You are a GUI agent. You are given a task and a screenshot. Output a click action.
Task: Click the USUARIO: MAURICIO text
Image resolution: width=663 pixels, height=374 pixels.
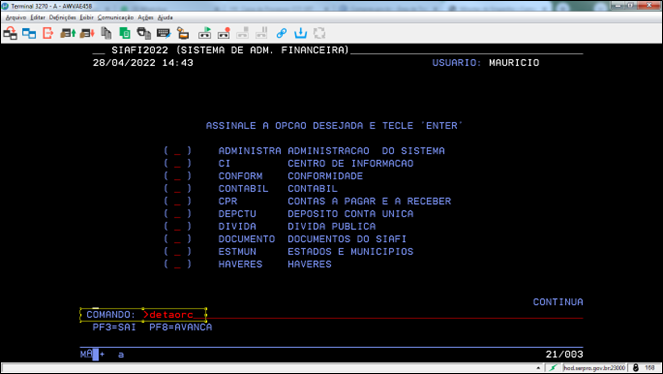click(485, 63)
